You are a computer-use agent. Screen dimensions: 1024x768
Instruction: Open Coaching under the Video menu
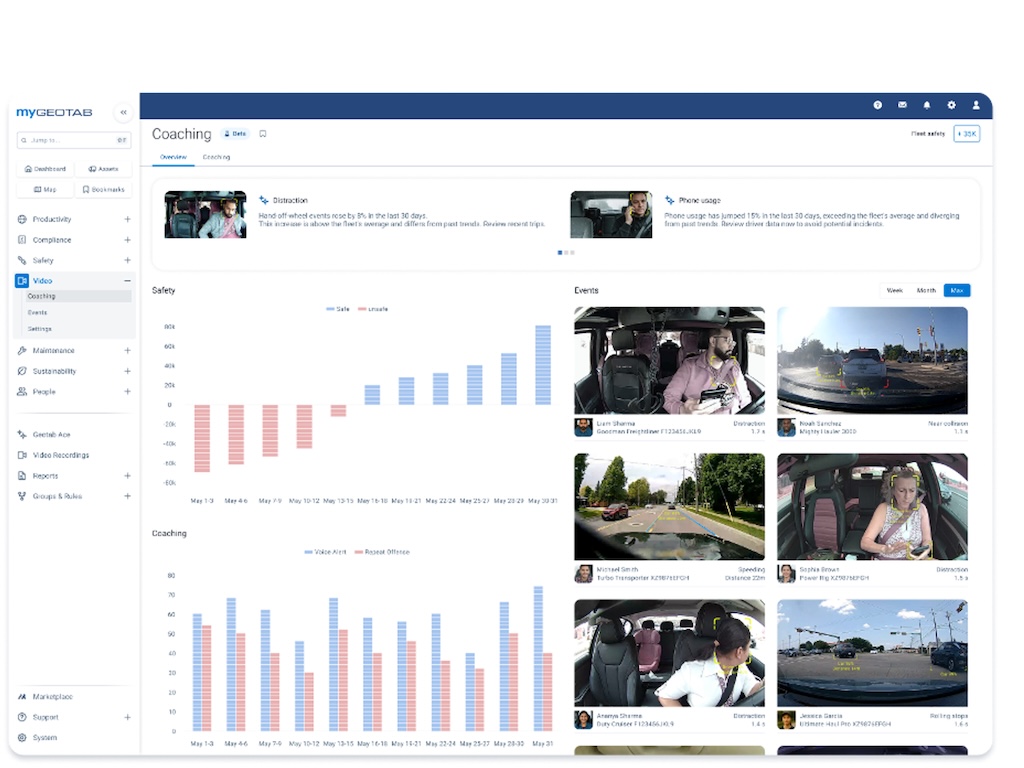(x=78, y=296)
